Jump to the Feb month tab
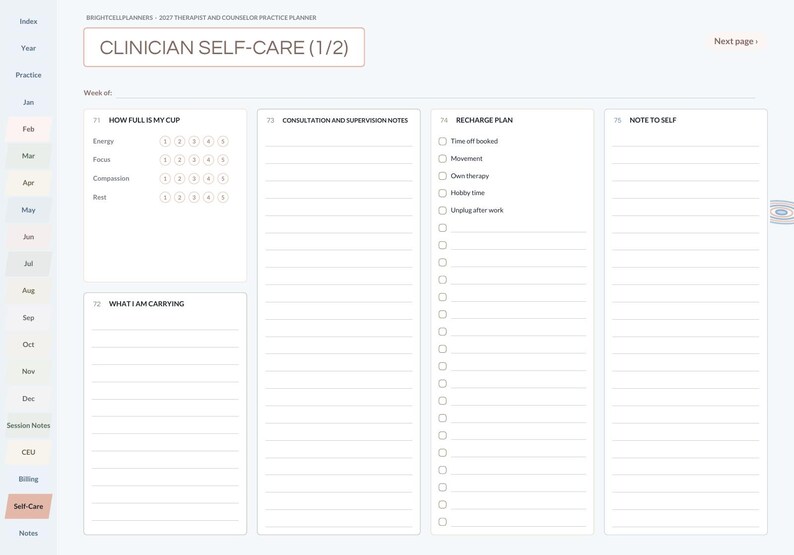Viewport: 794px width, 555px height. [x=28, y=129]
